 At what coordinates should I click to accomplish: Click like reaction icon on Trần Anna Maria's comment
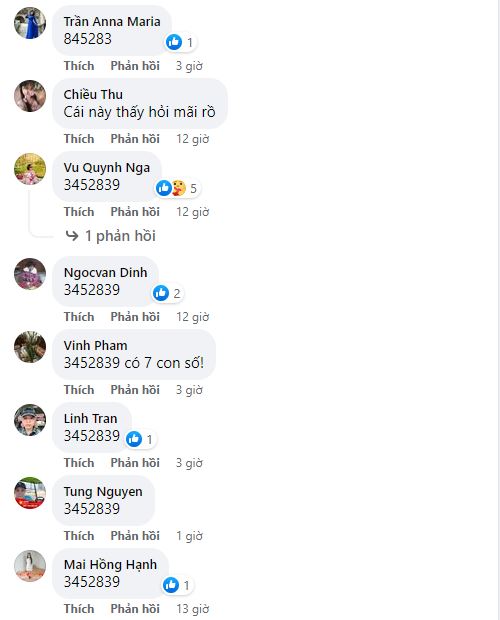(x=174, y=42)
